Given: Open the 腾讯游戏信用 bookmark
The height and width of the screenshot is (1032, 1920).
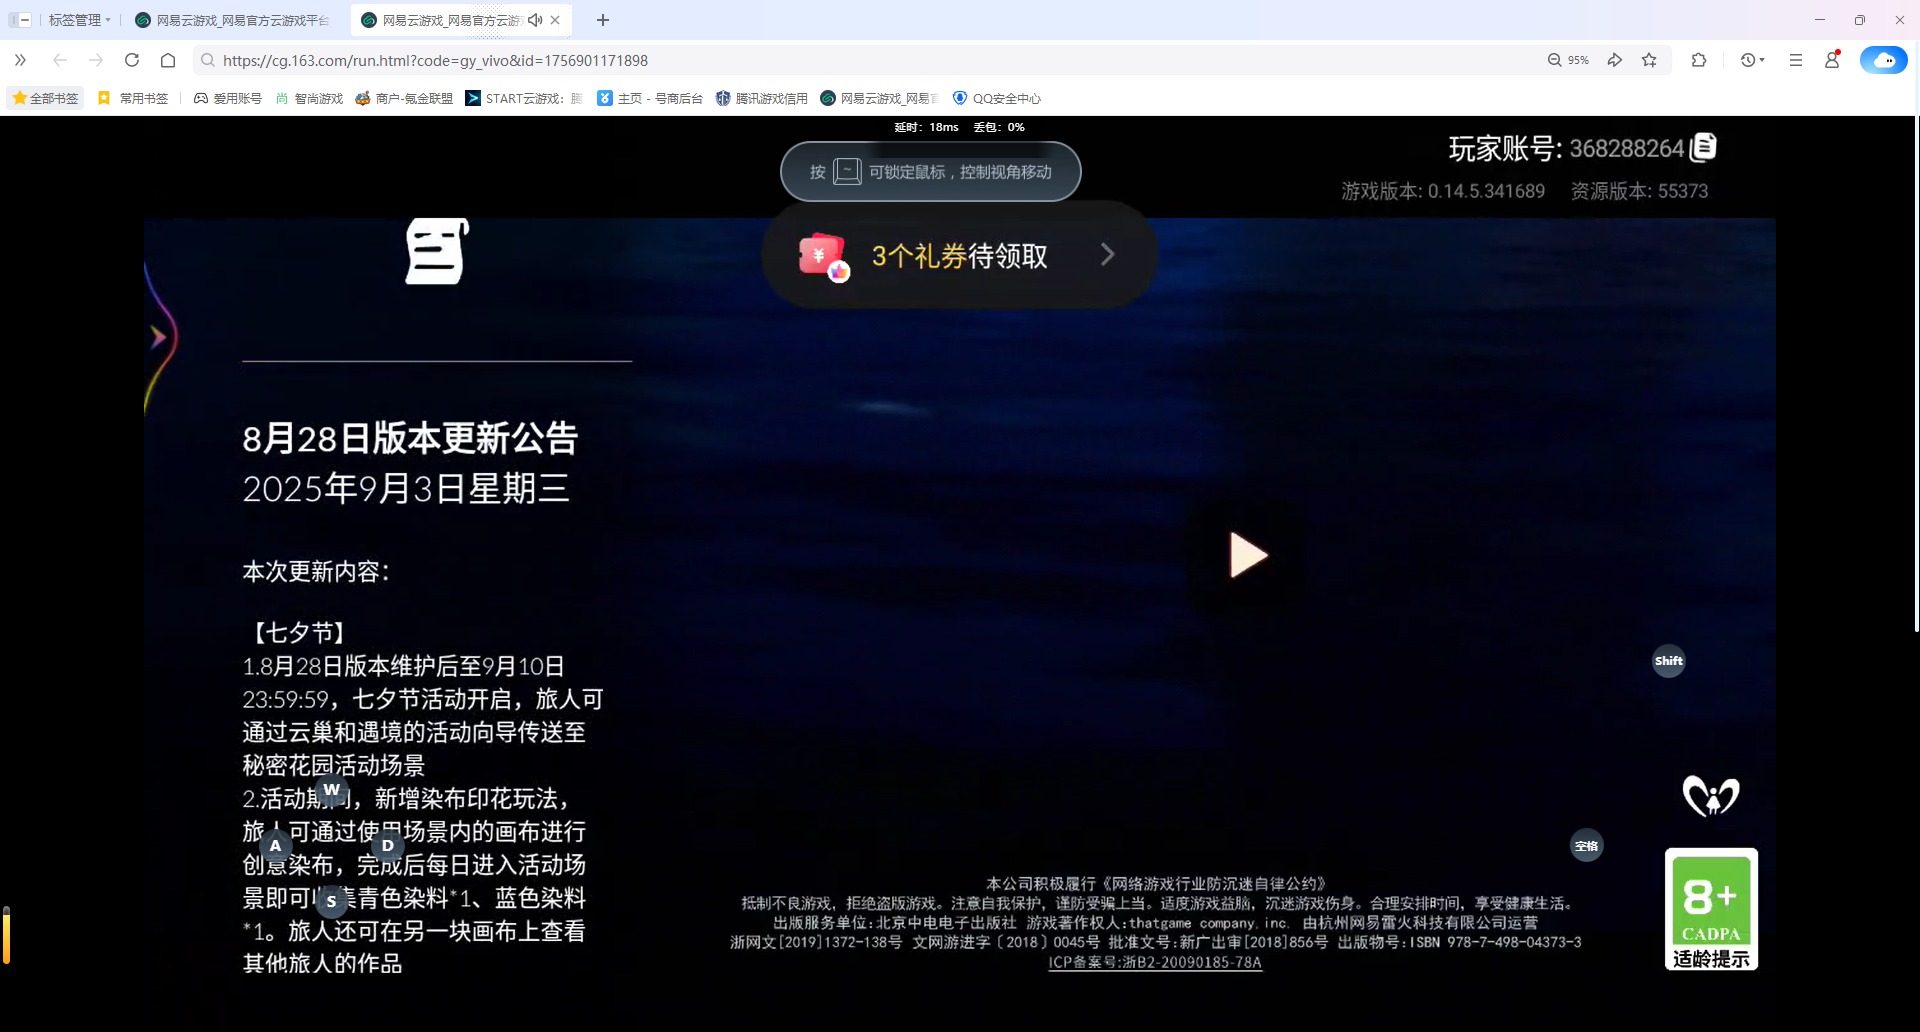Looking at the screenshot, I should pyautogui.click(x=761, y=98).
